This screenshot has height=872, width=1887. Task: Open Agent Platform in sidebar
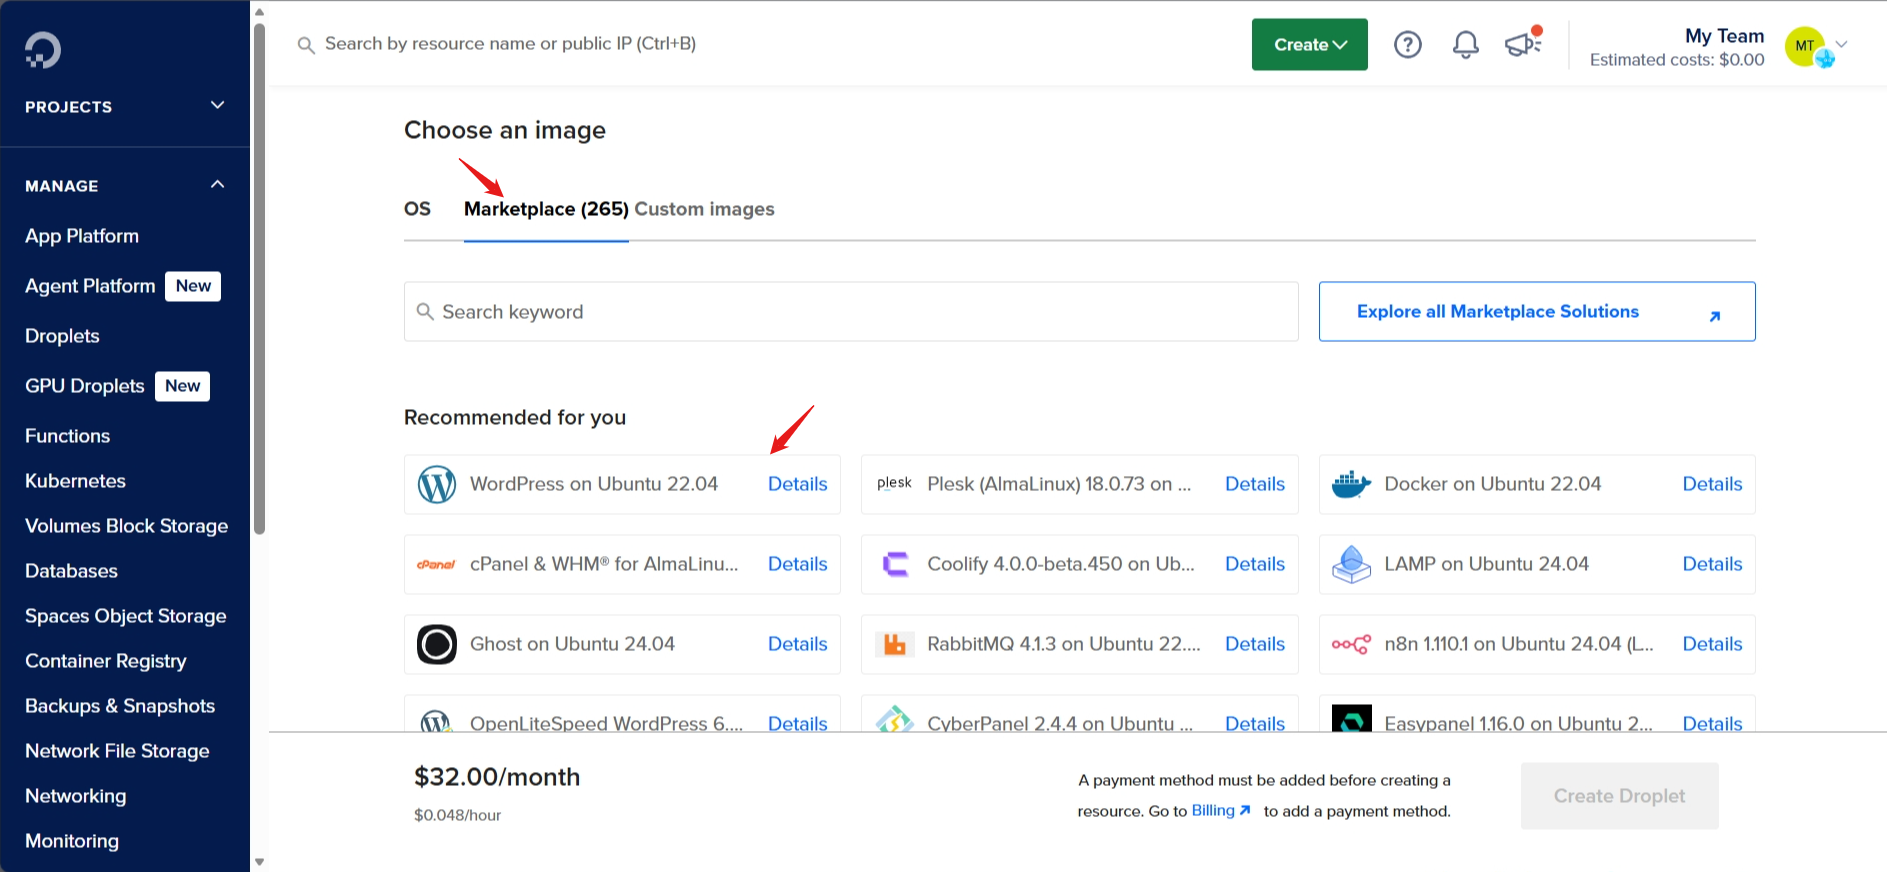[x=90, y=286]
